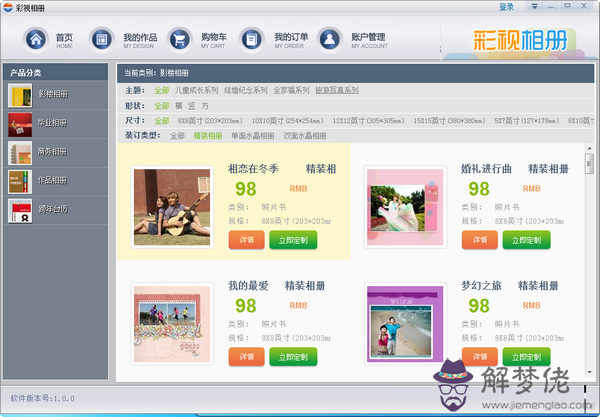The width and height of the screenshot is (600, 417).
Task: Select the 影楼相册 category icon
Action: coord(20,95)
